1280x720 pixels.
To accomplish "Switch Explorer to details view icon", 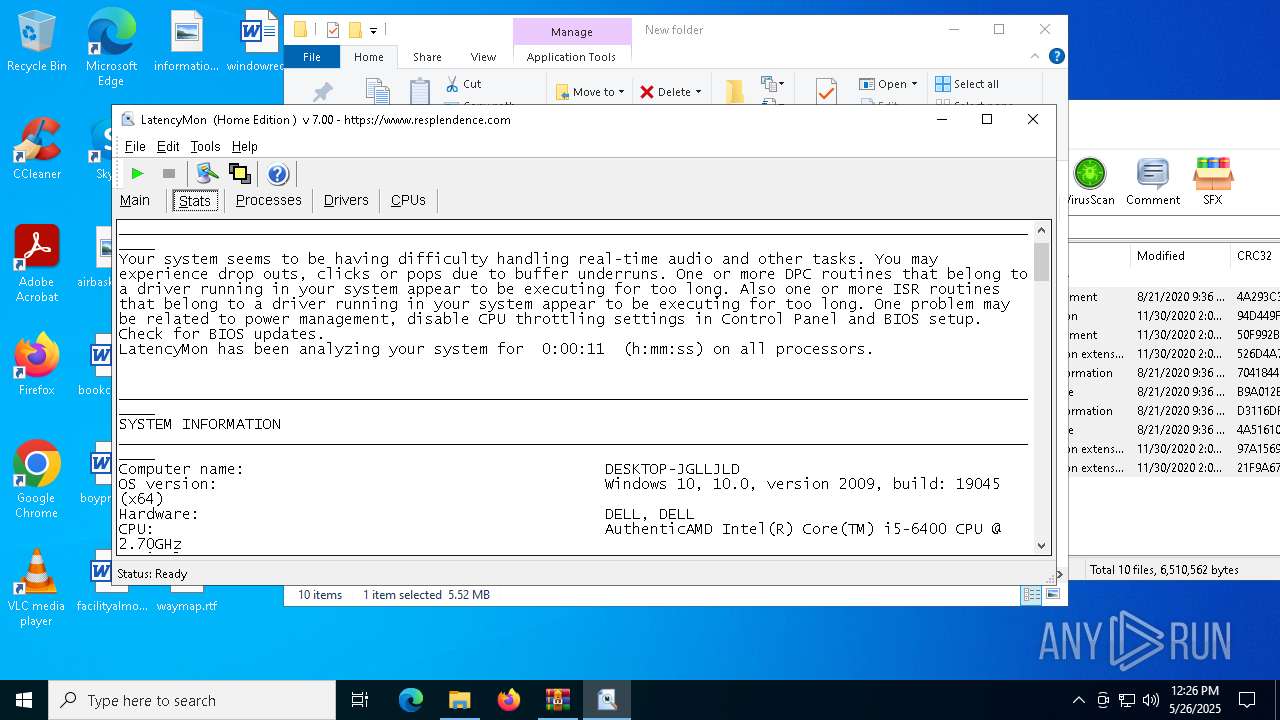I will 1031,595.
